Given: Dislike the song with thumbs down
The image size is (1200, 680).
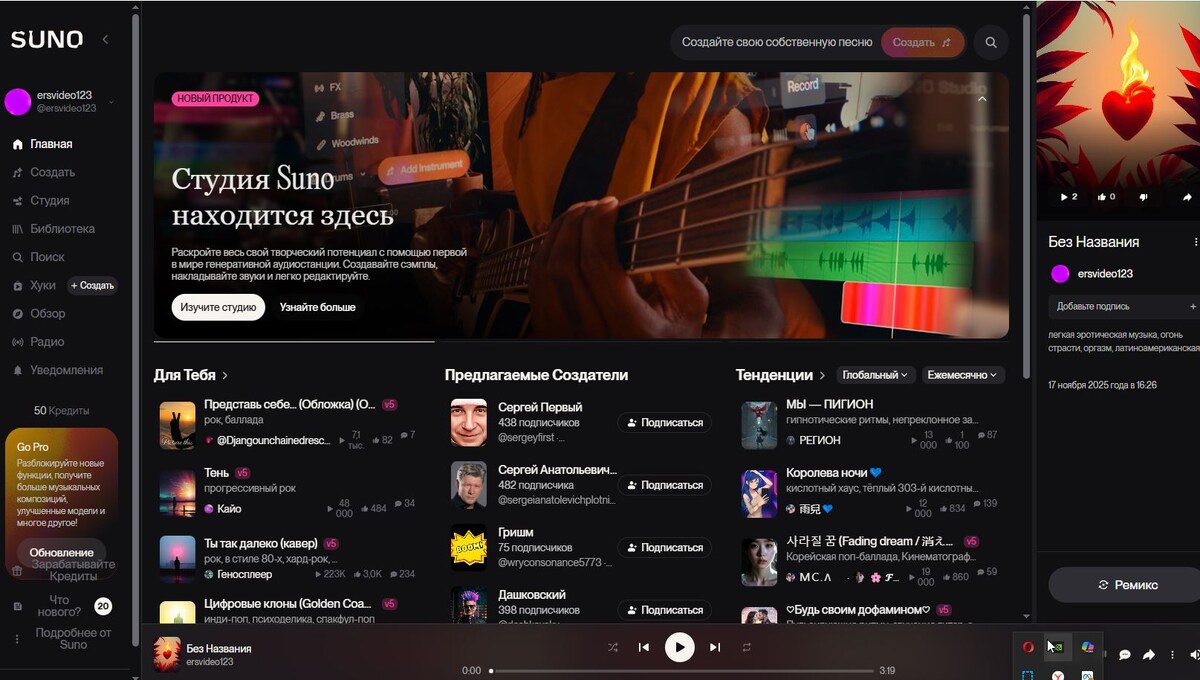Looking at the screenshot, I should [x=1144, y=197].
